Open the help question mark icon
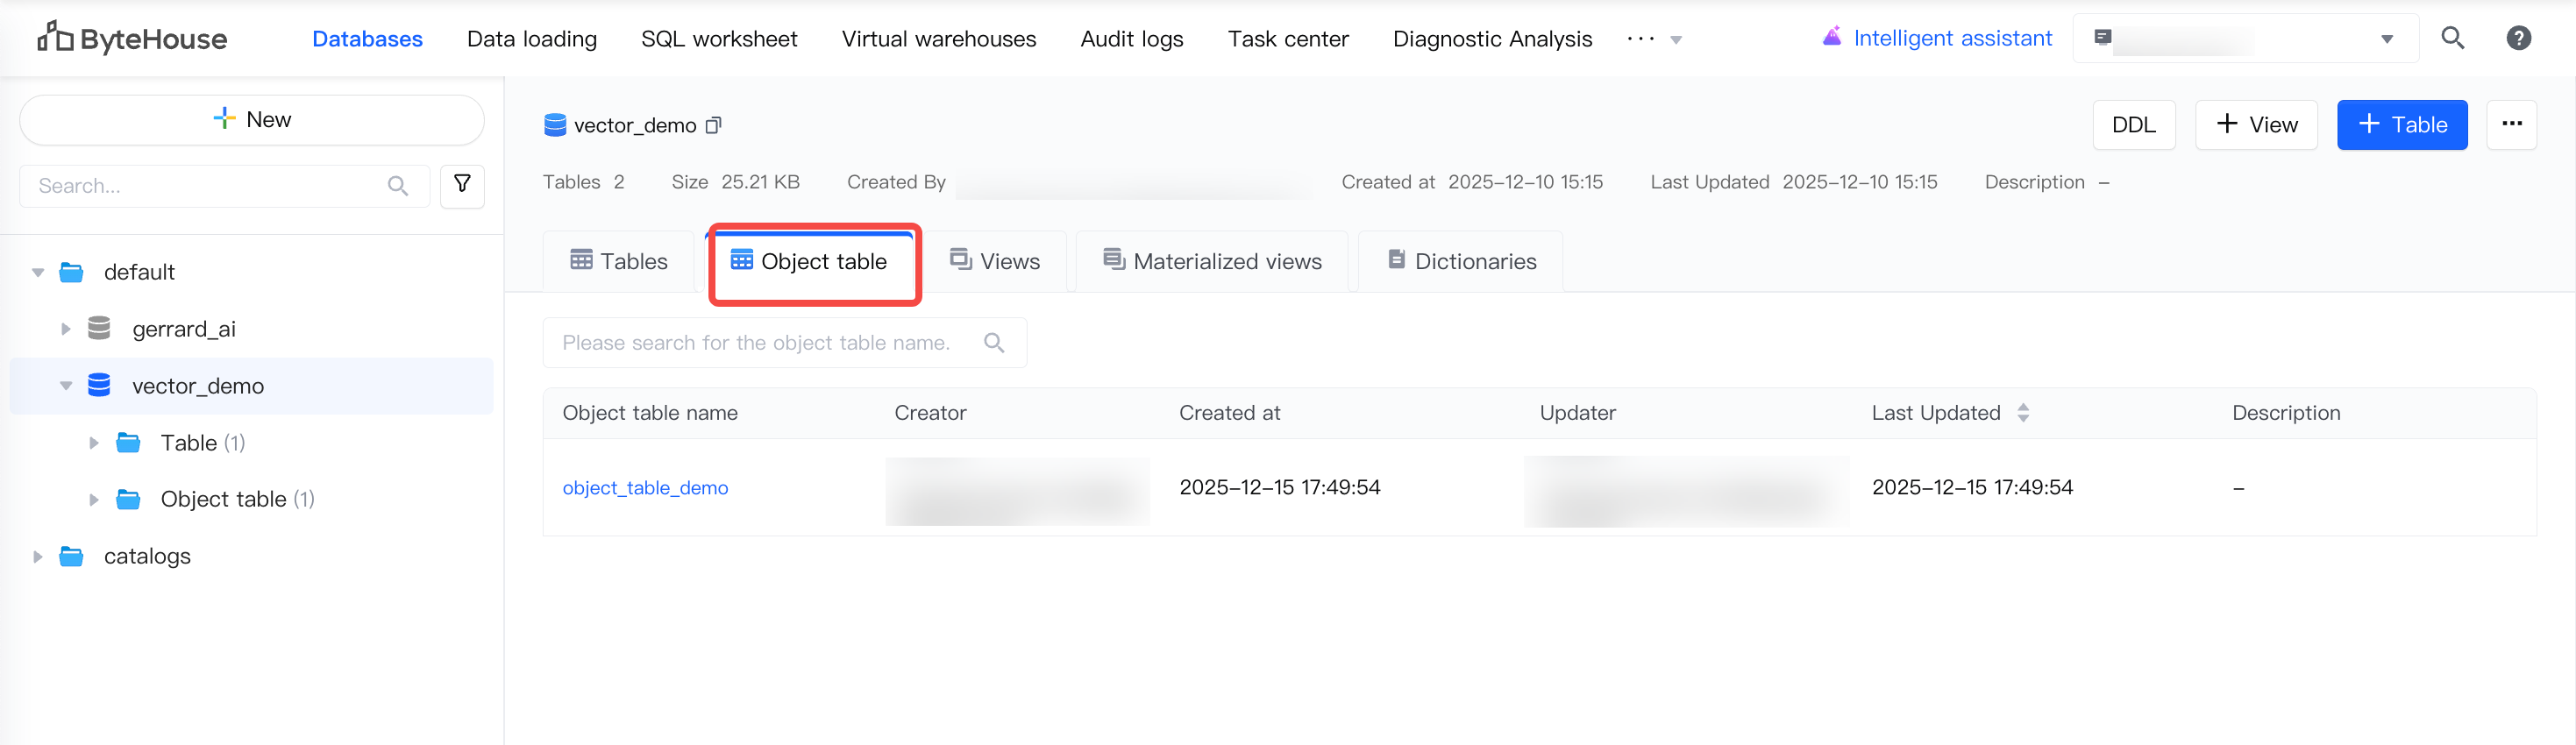This screenshot has width=2576, height=745. (2518, 38)
